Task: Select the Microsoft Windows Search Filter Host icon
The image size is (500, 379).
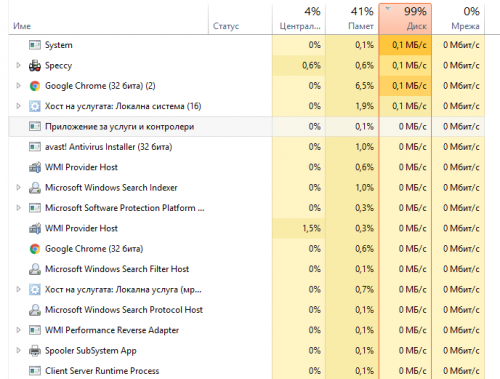Action: (x=35, y=269)
